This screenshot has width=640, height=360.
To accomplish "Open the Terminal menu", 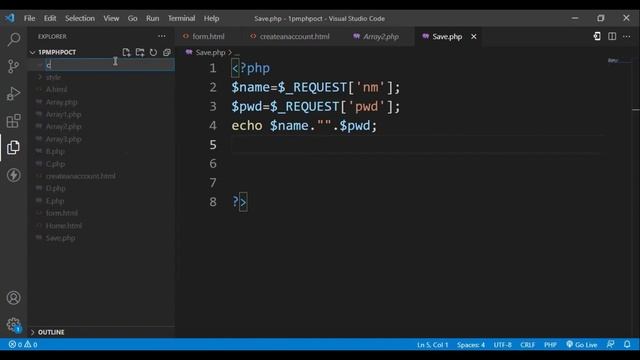I will pos(181,18).
